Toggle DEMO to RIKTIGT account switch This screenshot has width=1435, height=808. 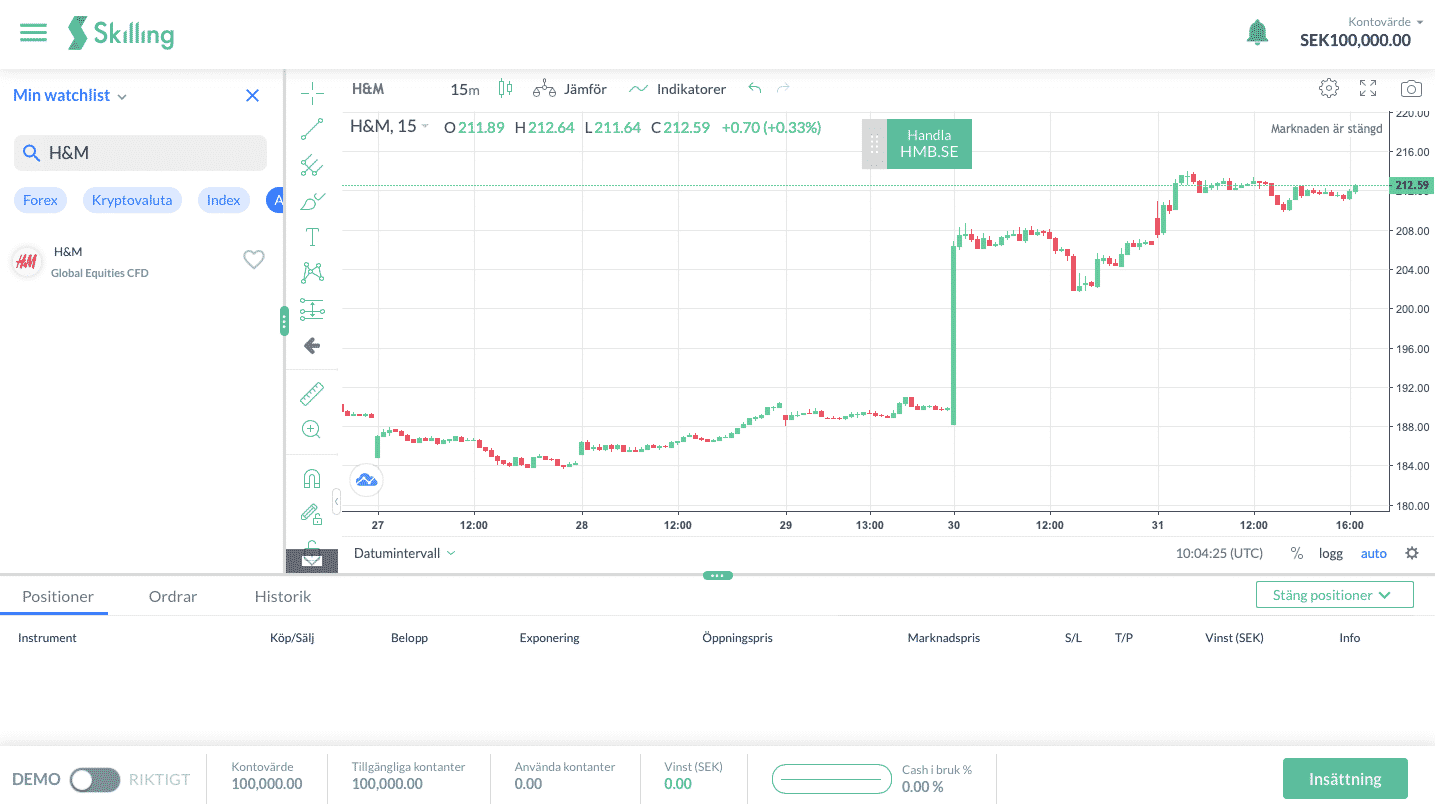click(95, 779)
